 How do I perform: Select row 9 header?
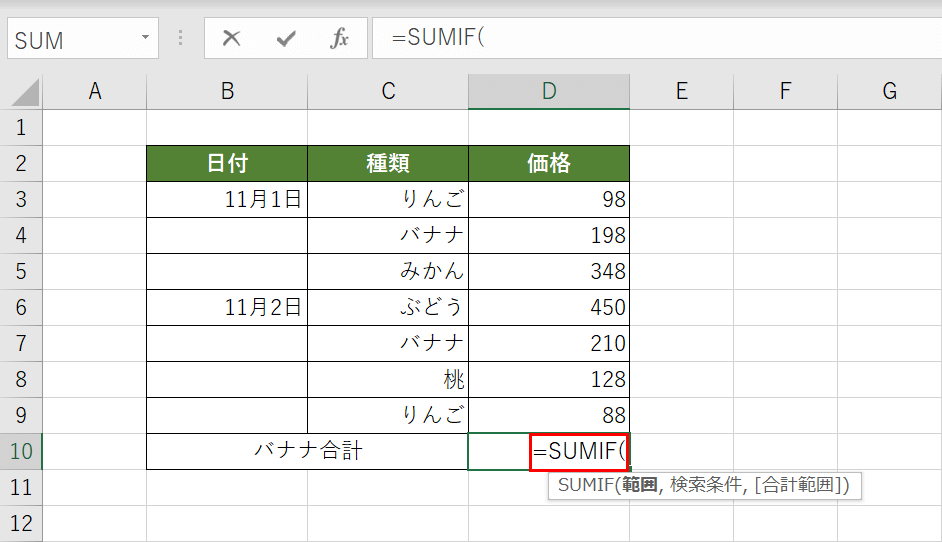pos(21,416)
